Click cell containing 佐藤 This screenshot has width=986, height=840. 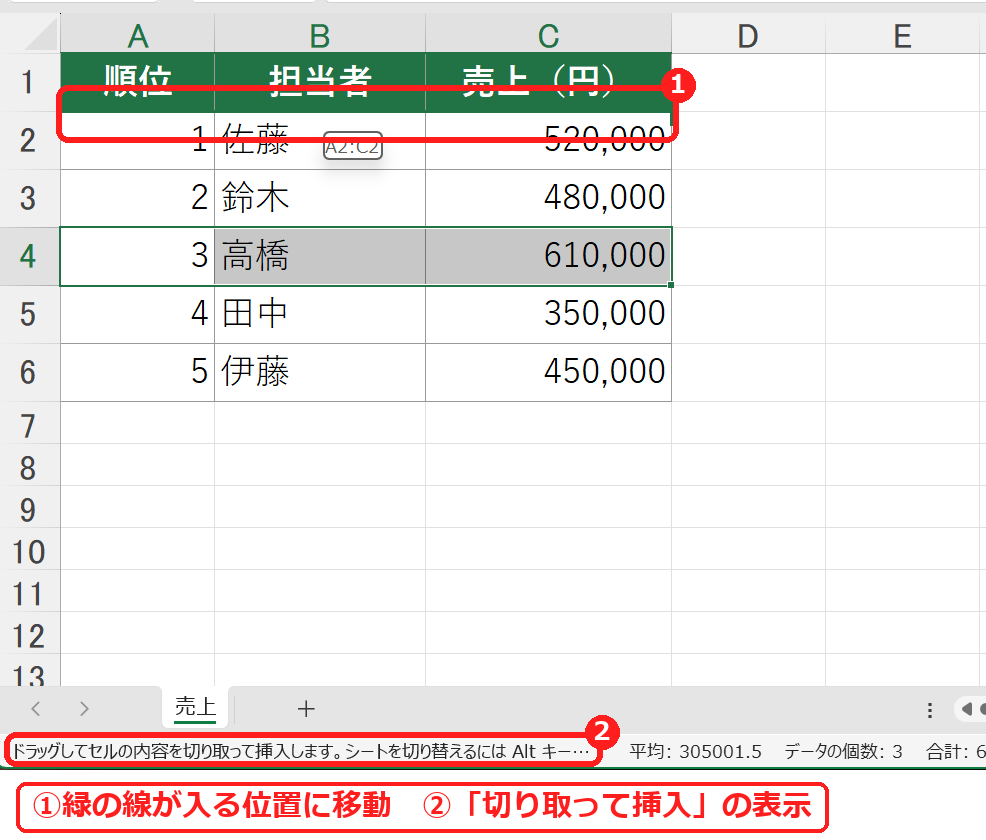coord(320,140)
